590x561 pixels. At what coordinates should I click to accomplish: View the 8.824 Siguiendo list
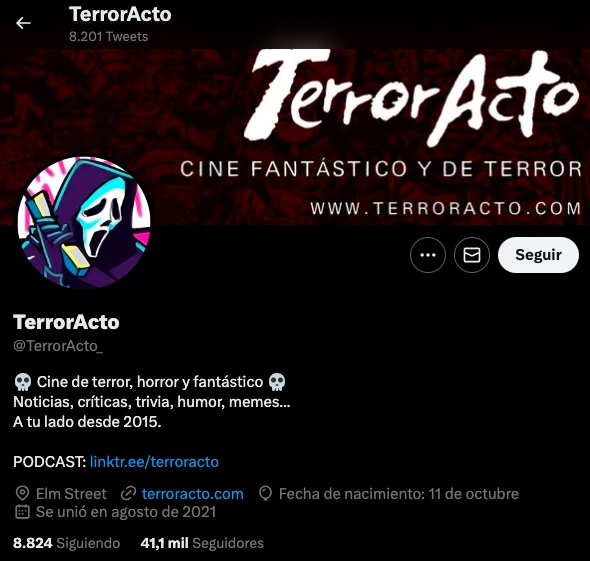67,543
